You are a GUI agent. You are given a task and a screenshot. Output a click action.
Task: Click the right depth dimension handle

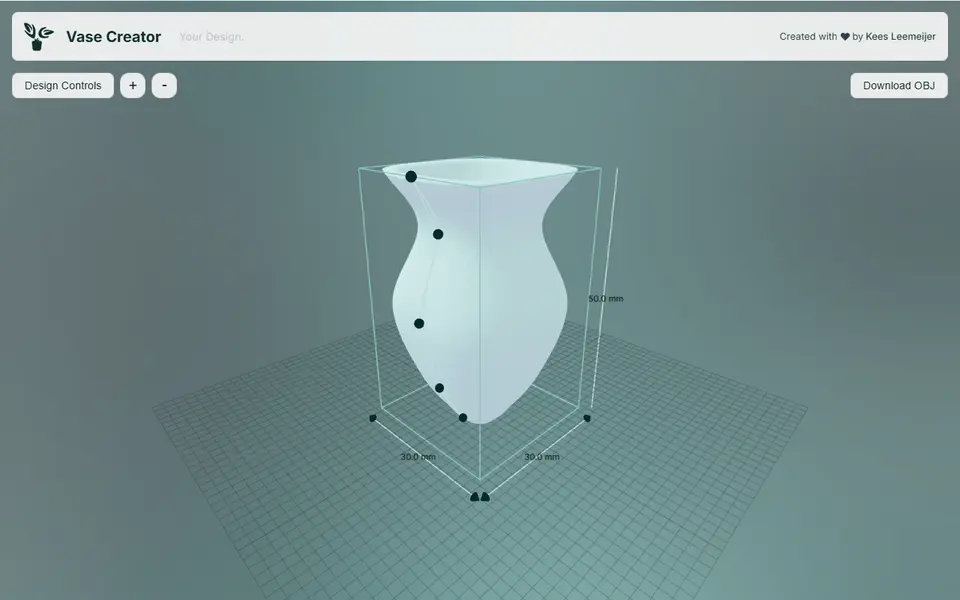(x=587, y=418)
